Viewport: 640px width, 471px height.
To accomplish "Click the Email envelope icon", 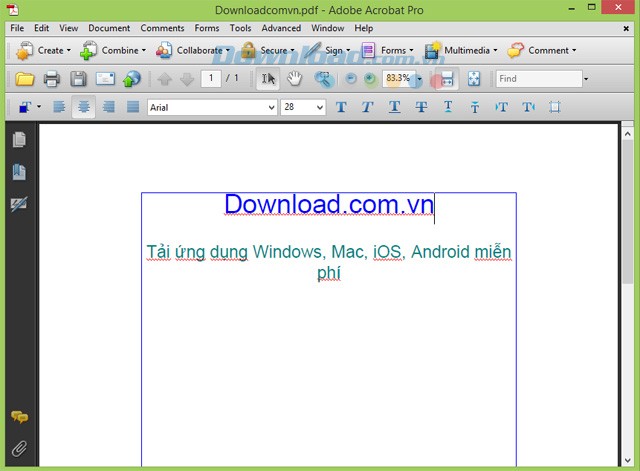I will [105, 79].
